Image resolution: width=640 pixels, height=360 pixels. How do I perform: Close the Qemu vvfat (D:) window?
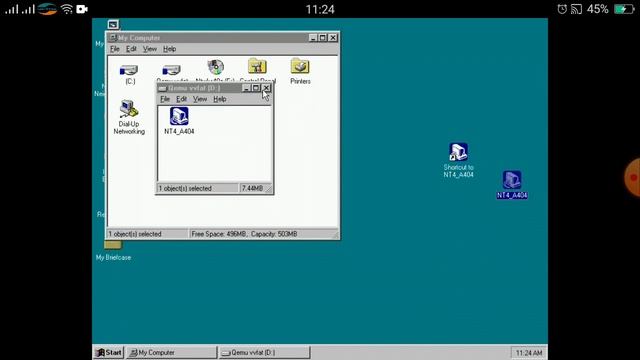coord(266,88)
